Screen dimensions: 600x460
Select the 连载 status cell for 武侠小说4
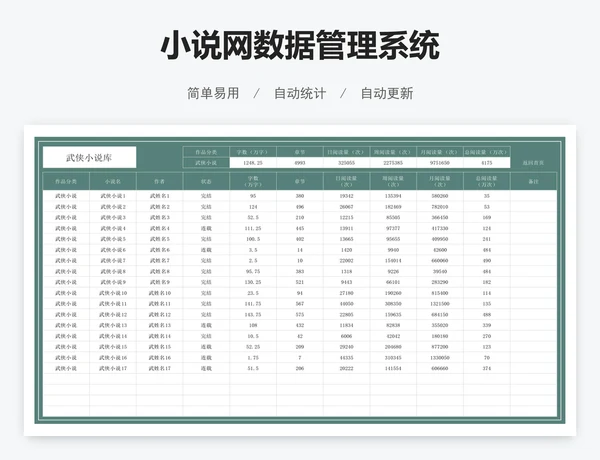(x=206, y=228)
